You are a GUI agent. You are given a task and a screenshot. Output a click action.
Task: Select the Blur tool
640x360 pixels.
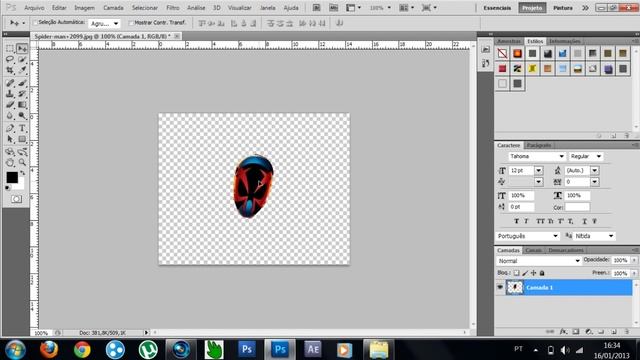[x=10, y=116]
